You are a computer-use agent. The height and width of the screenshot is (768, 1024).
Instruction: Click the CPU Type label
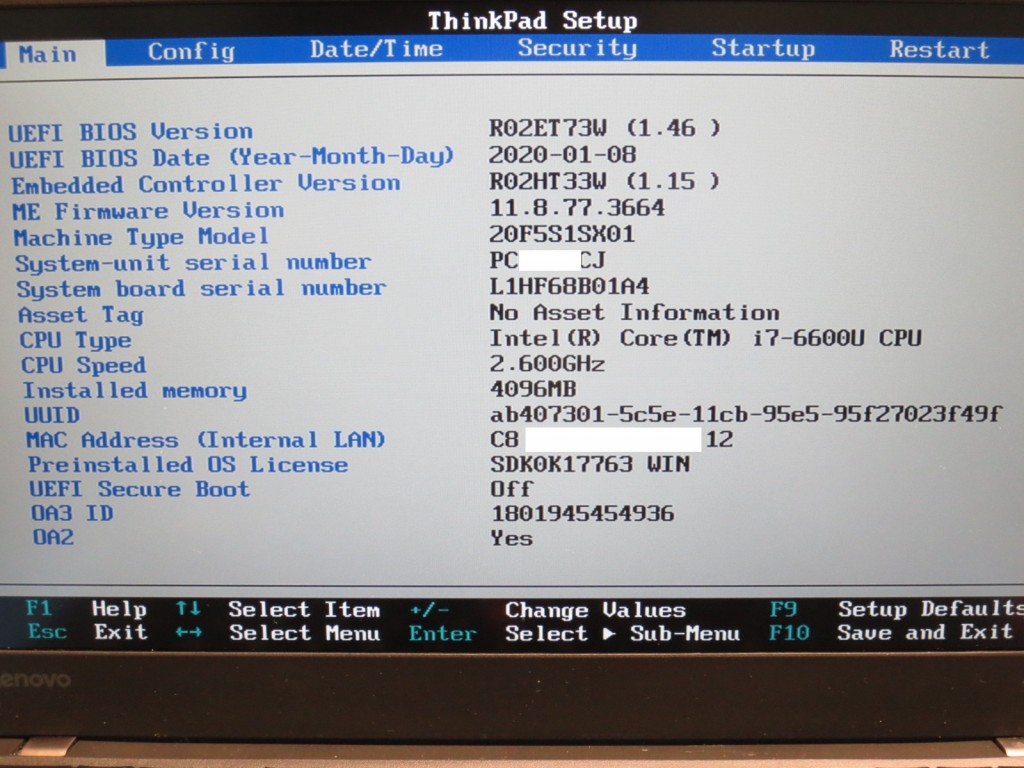click(75, 340)
